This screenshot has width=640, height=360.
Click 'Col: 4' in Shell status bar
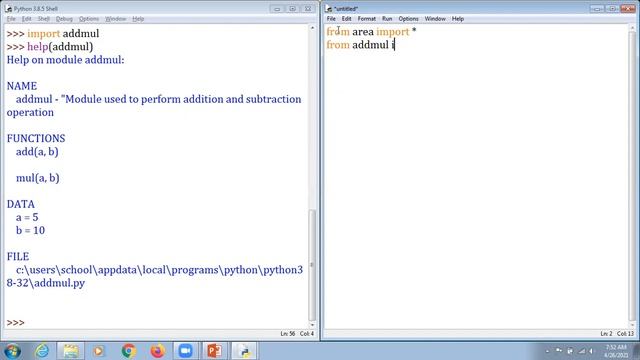307,334
